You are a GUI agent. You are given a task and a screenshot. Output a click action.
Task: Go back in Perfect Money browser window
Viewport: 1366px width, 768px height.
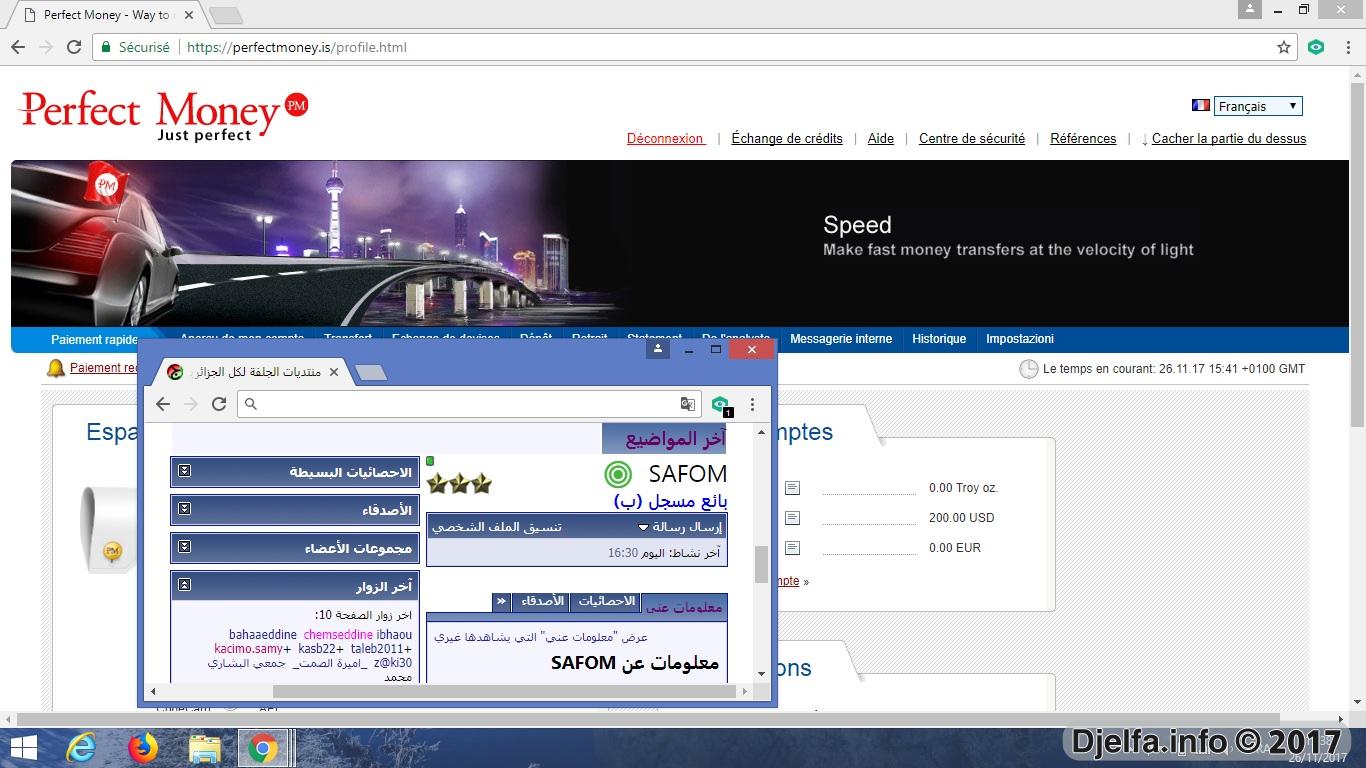click(18, 47)
